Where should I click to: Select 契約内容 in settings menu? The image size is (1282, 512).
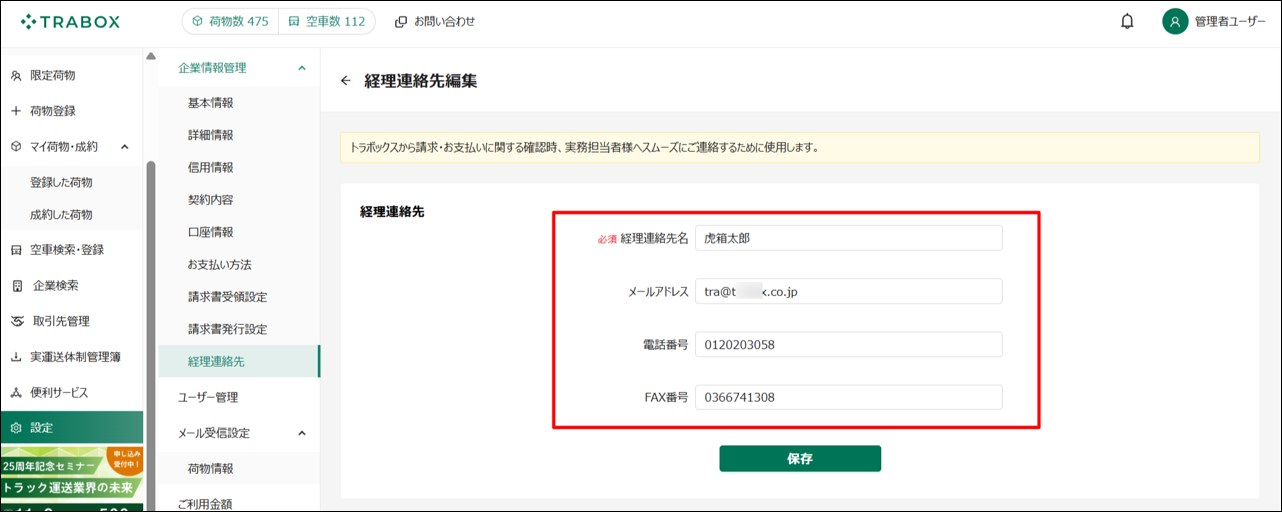pyautogui.click(x=210, y=200)
